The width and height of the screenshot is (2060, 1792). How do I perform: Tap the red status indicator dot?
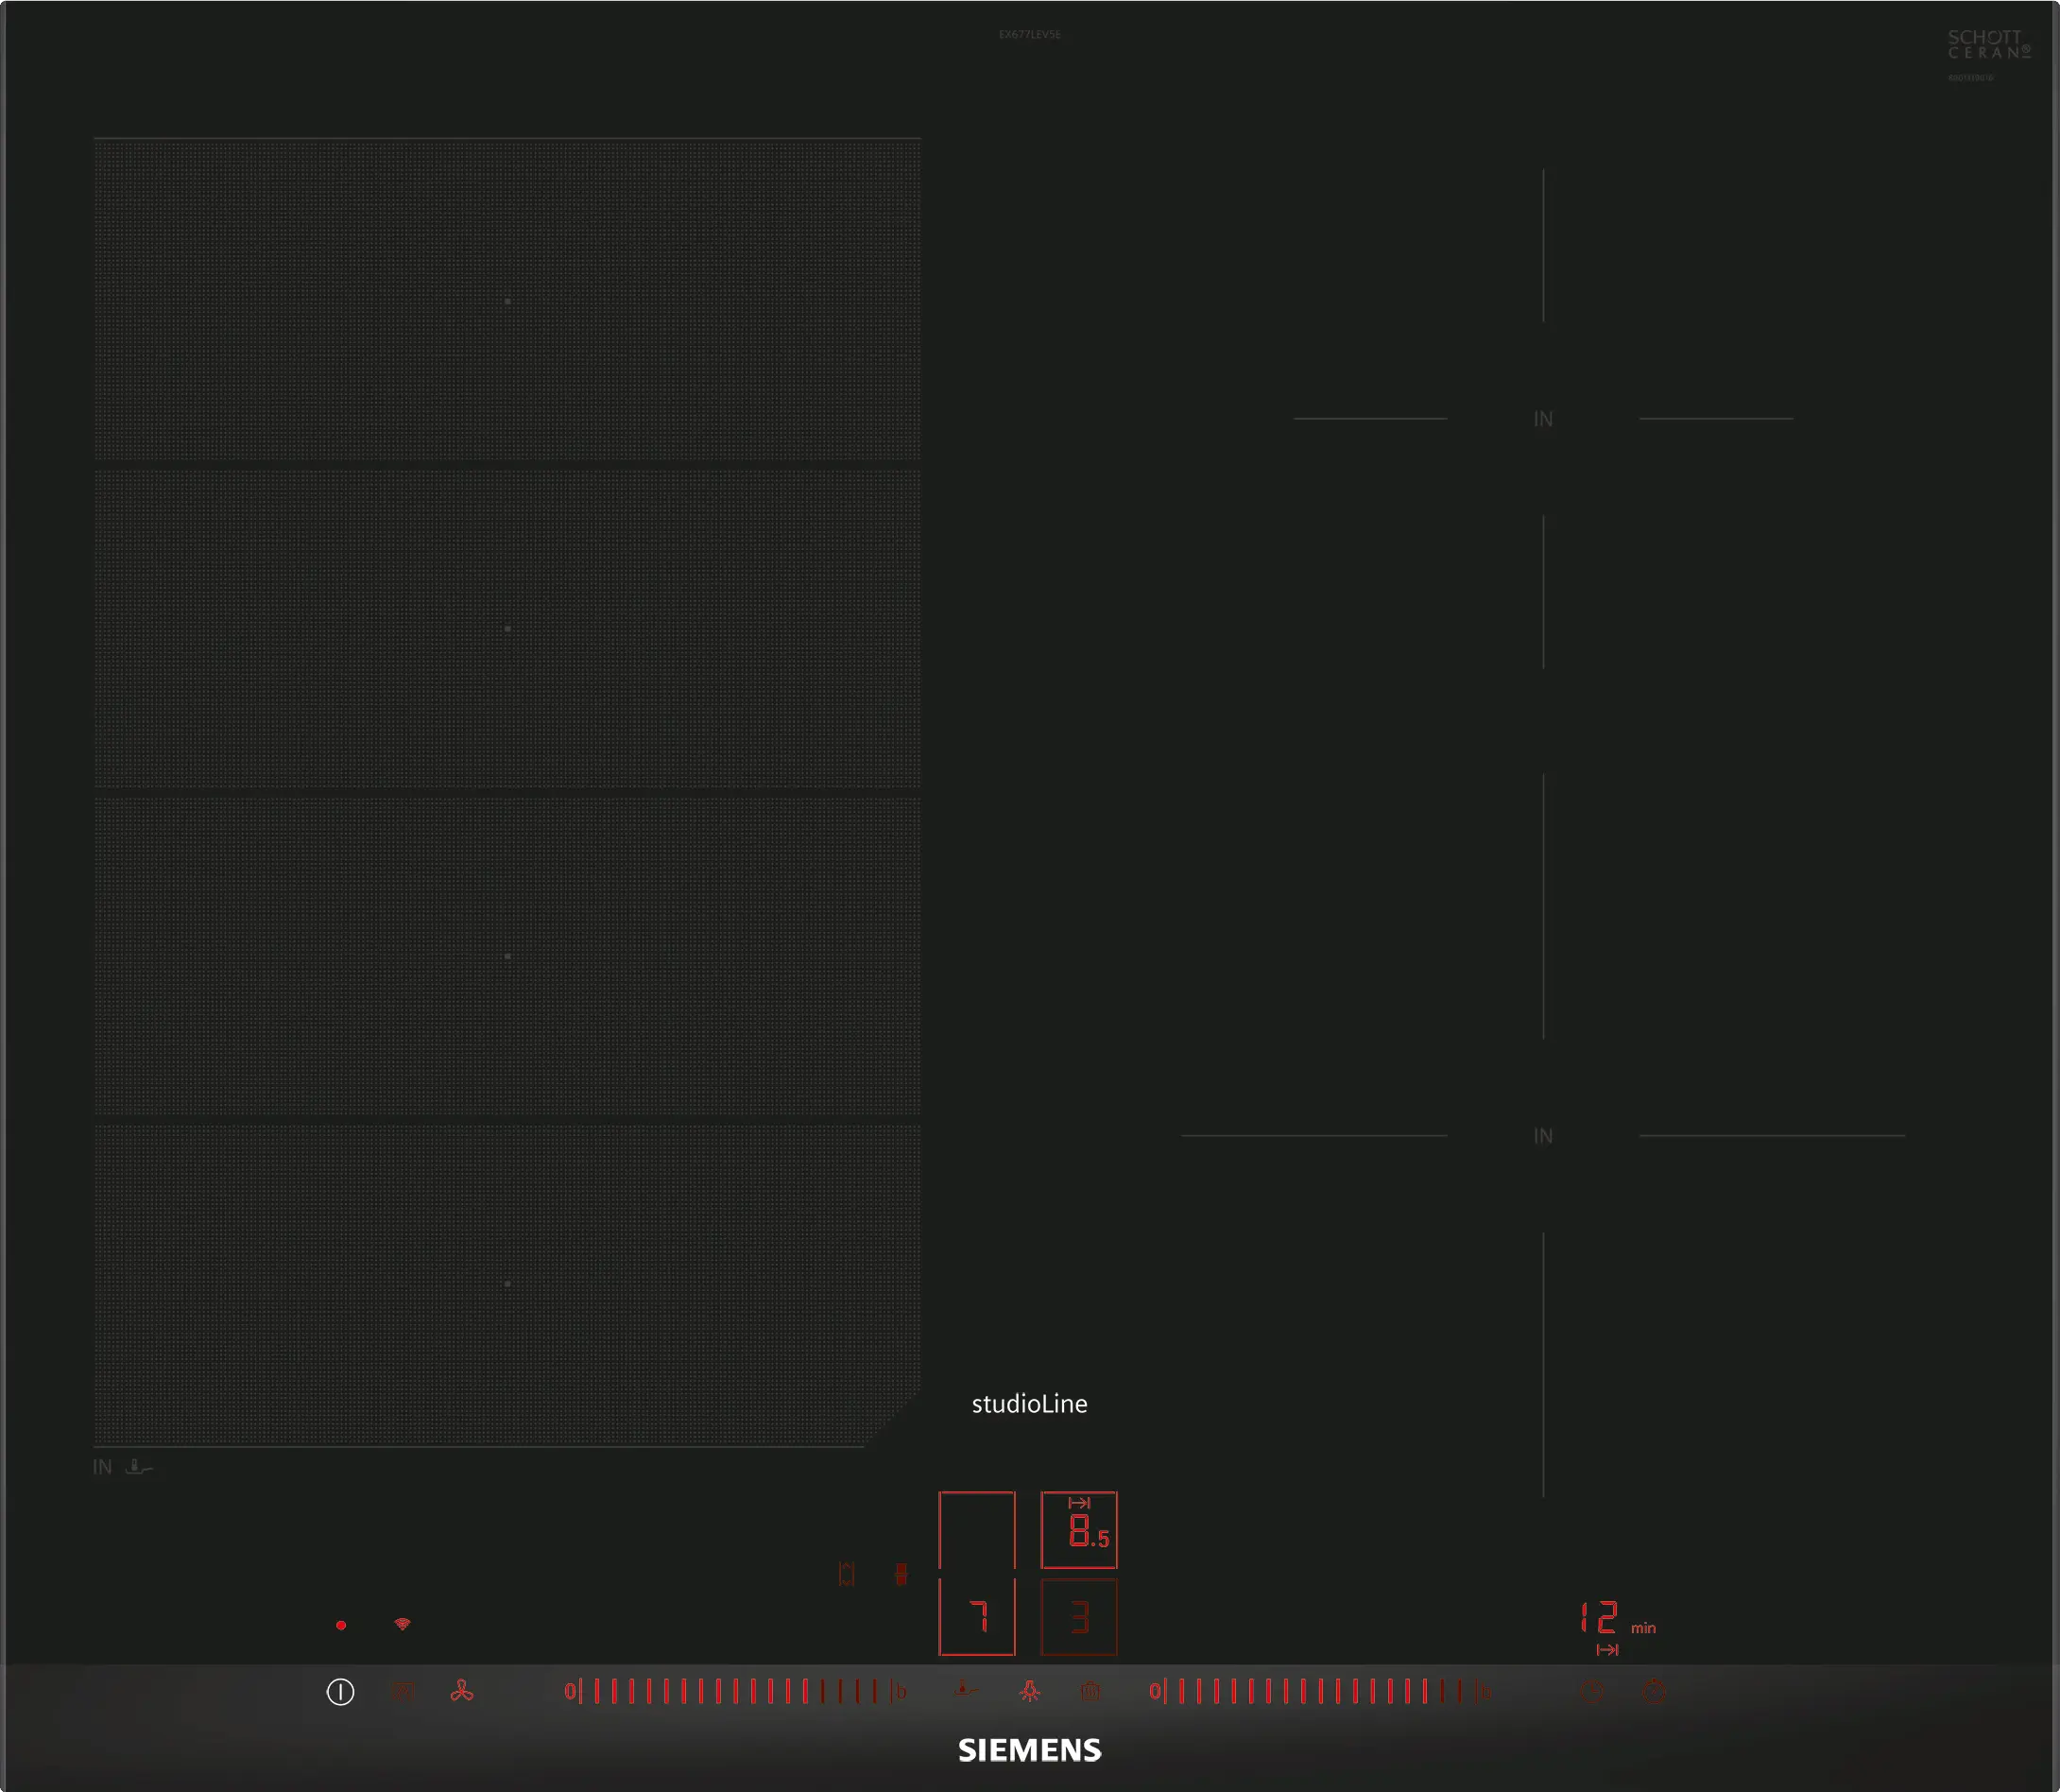341,1625
